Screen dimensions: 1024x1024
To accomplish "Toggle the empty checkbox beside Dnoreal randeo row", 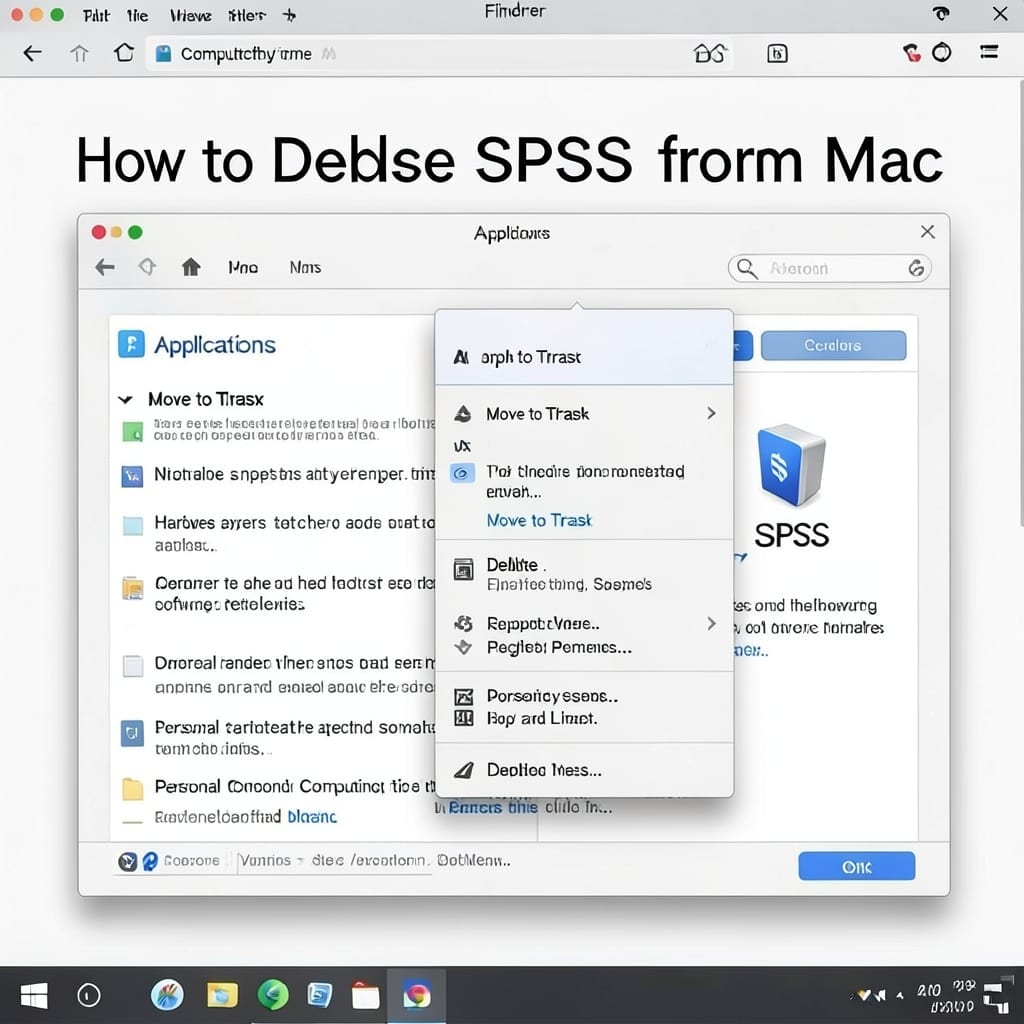I will tap(133, 665).
